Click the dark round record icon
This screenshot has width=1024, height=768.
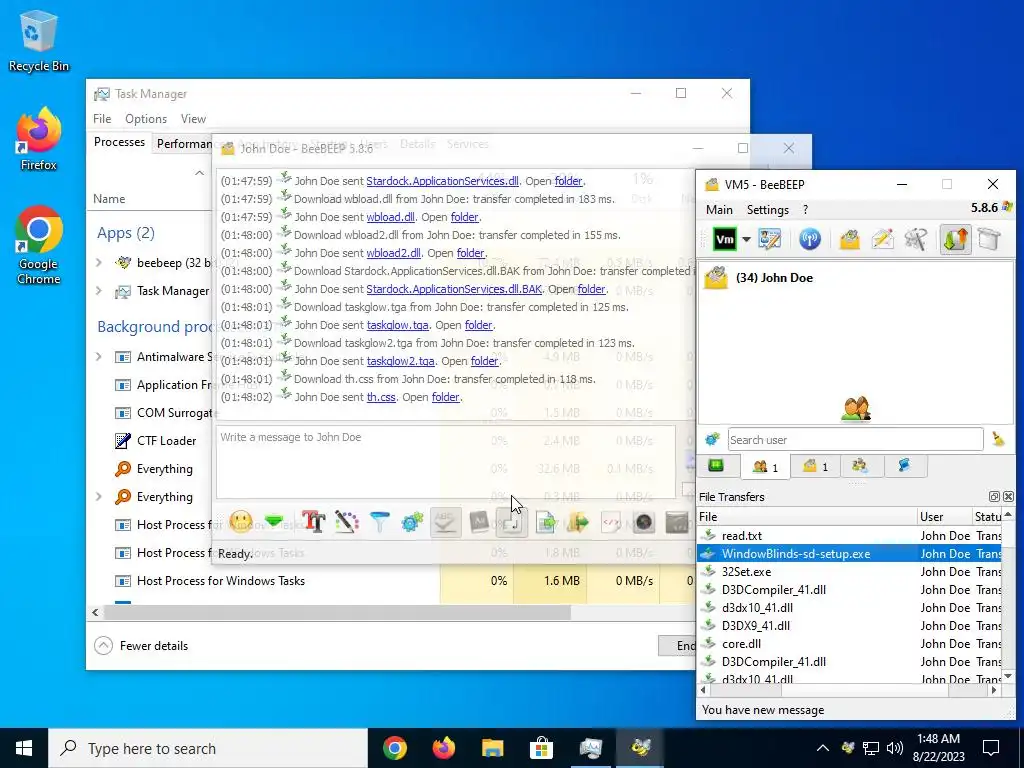644,522
